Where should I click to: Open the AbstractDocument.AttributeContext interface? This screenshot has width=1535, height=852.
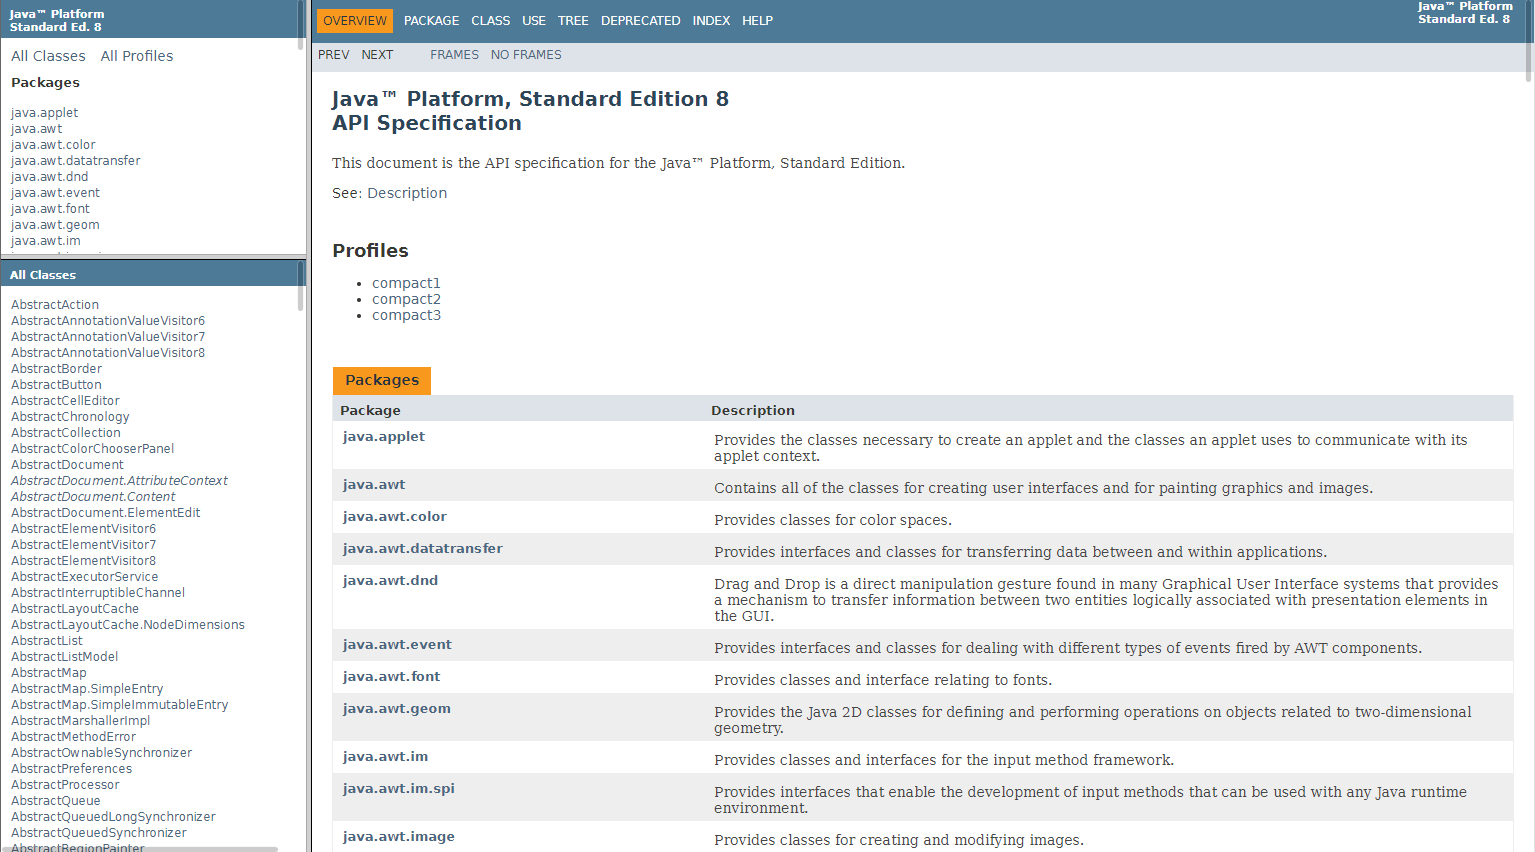pyautogui.click(x=119, y=481)
